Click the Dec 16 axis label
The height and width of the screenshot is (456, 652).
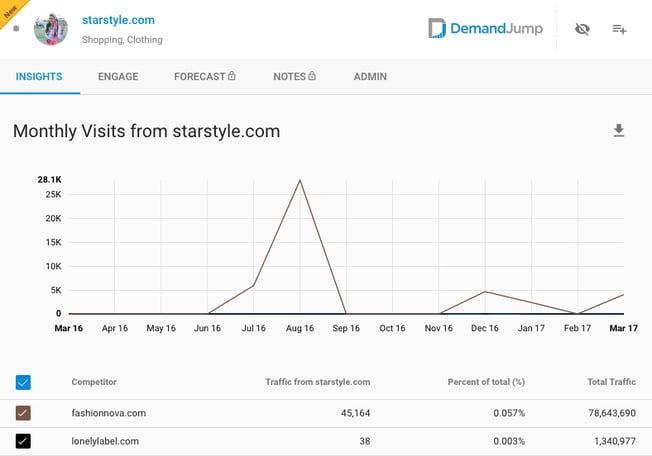click(x=485, y=328)
